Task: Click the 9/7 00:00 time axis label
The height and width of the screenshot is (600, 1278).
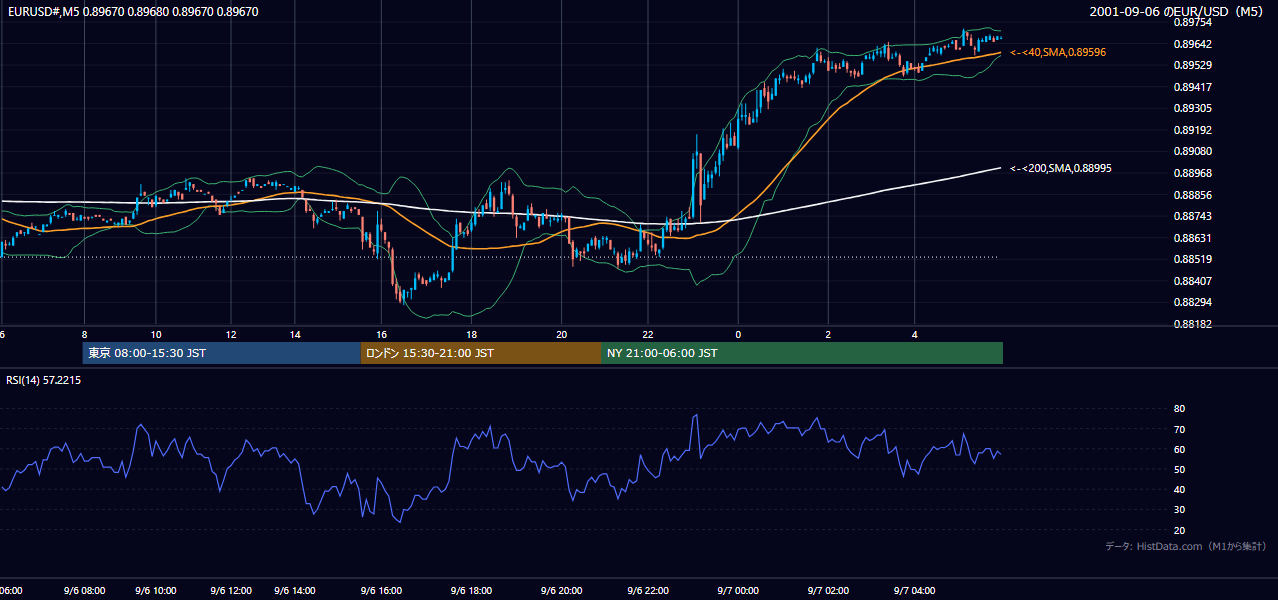Action: [738, 590]
